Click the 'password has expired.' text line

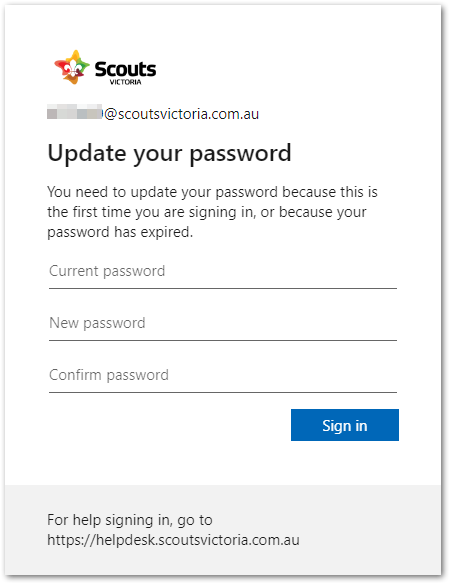tap(120, 232)
